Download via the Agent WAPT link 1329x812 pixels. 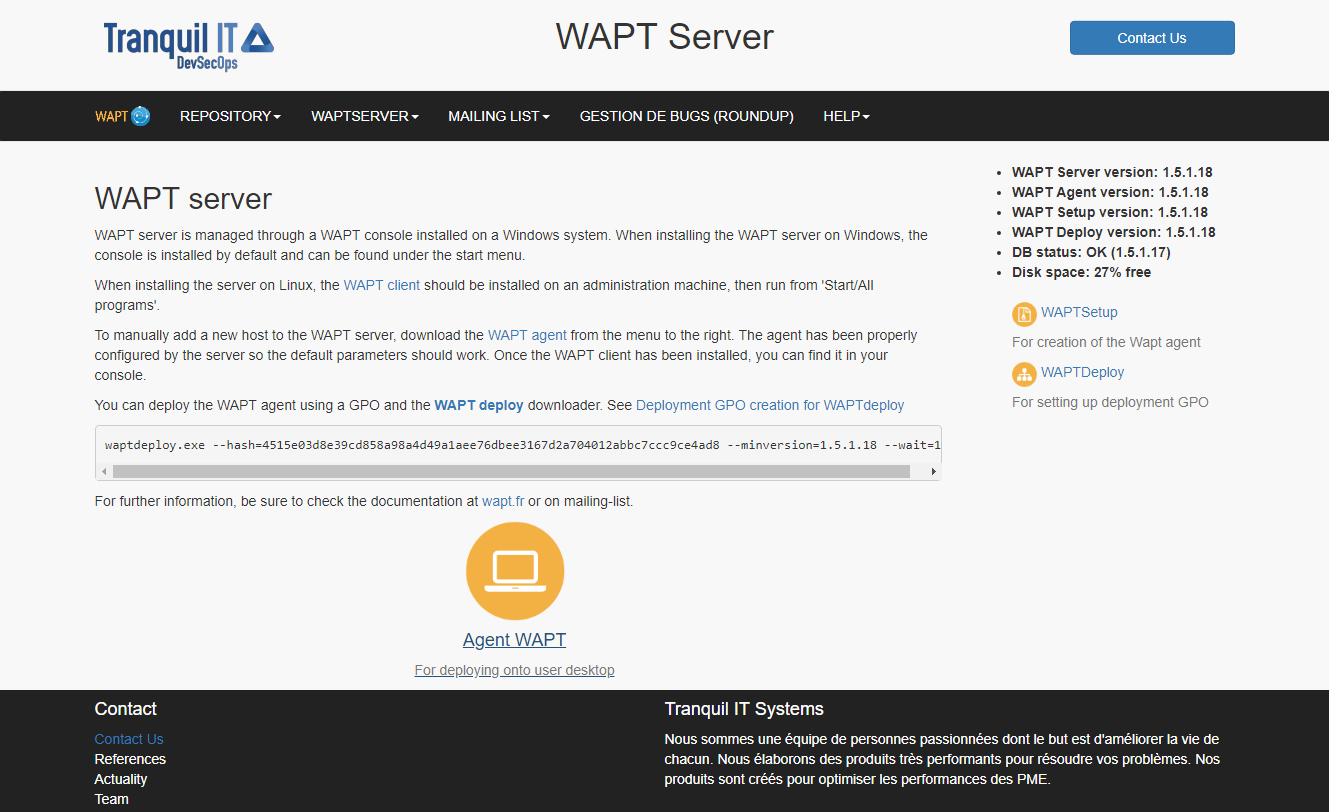(514, 640)
